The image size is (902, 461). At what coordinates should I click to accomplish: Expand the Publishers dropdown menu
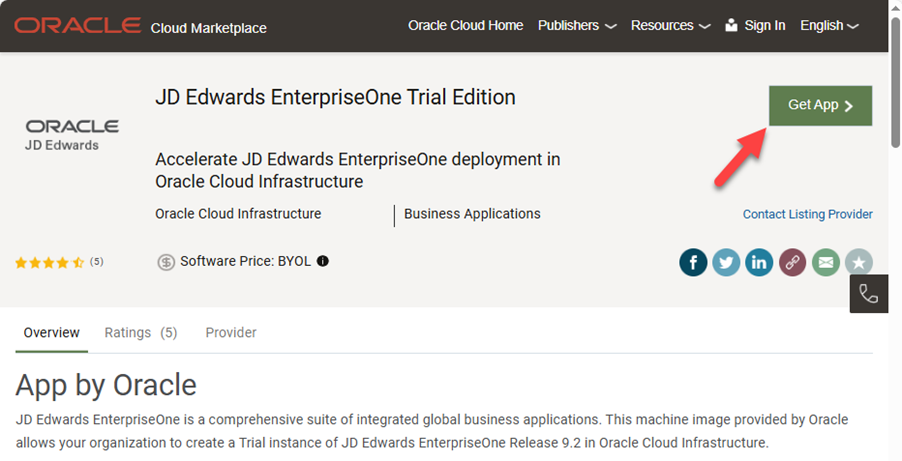(577, 26)
